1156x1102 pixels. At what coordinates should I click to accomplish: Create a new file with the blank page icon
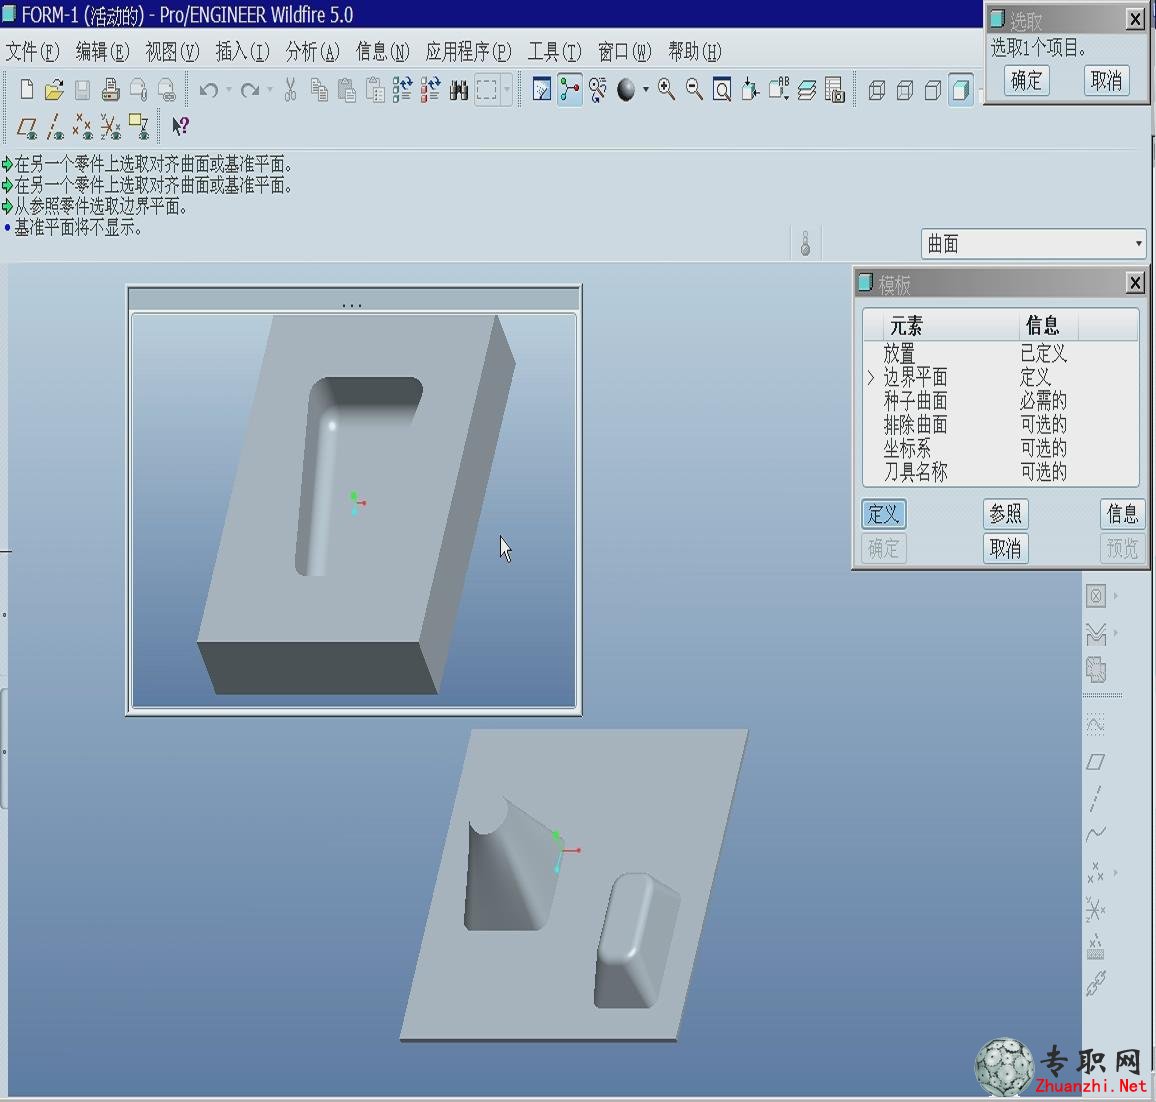(27, 90)
